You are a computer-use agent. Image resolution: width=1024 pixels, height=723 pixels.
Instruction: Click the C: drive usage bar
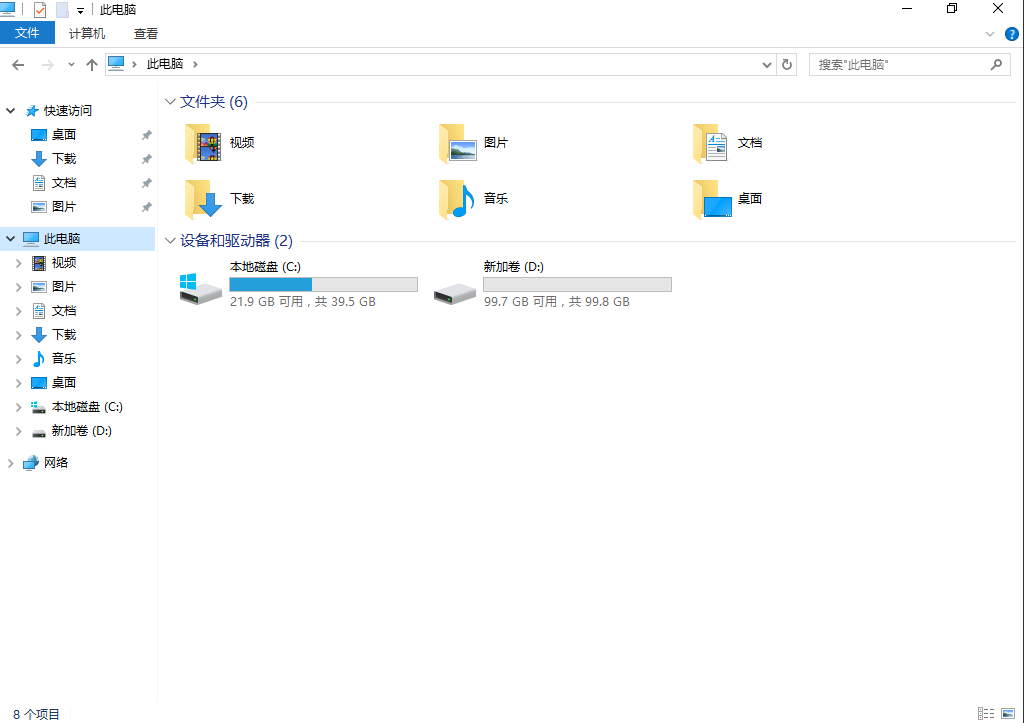[324, 284]
